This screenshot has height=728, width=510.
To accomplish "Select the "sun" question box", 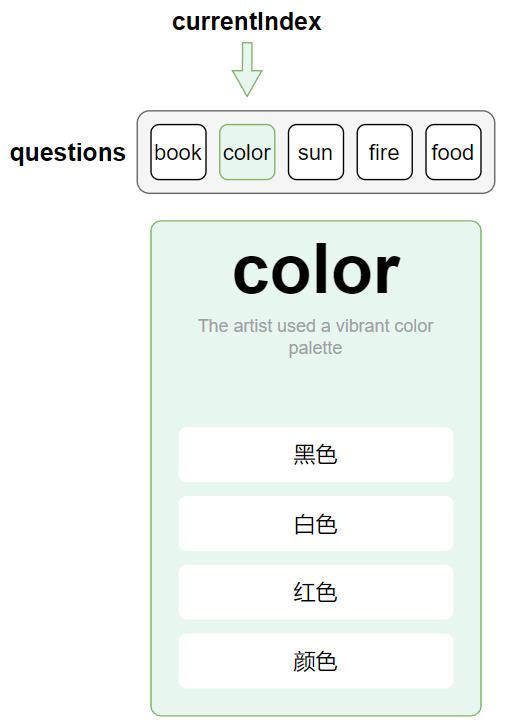I will pyautogui.click(x=316, y=152).
